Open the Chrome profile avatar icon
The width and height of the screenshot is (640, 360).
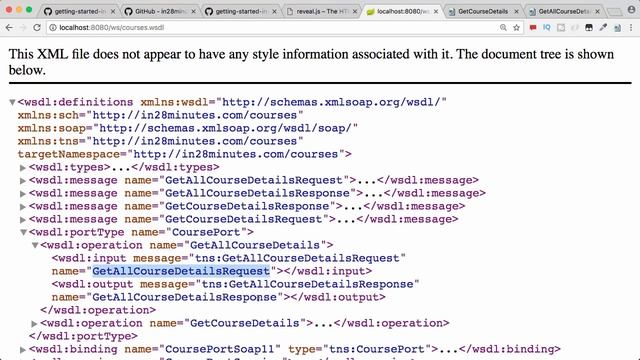[x=631, y=9]
